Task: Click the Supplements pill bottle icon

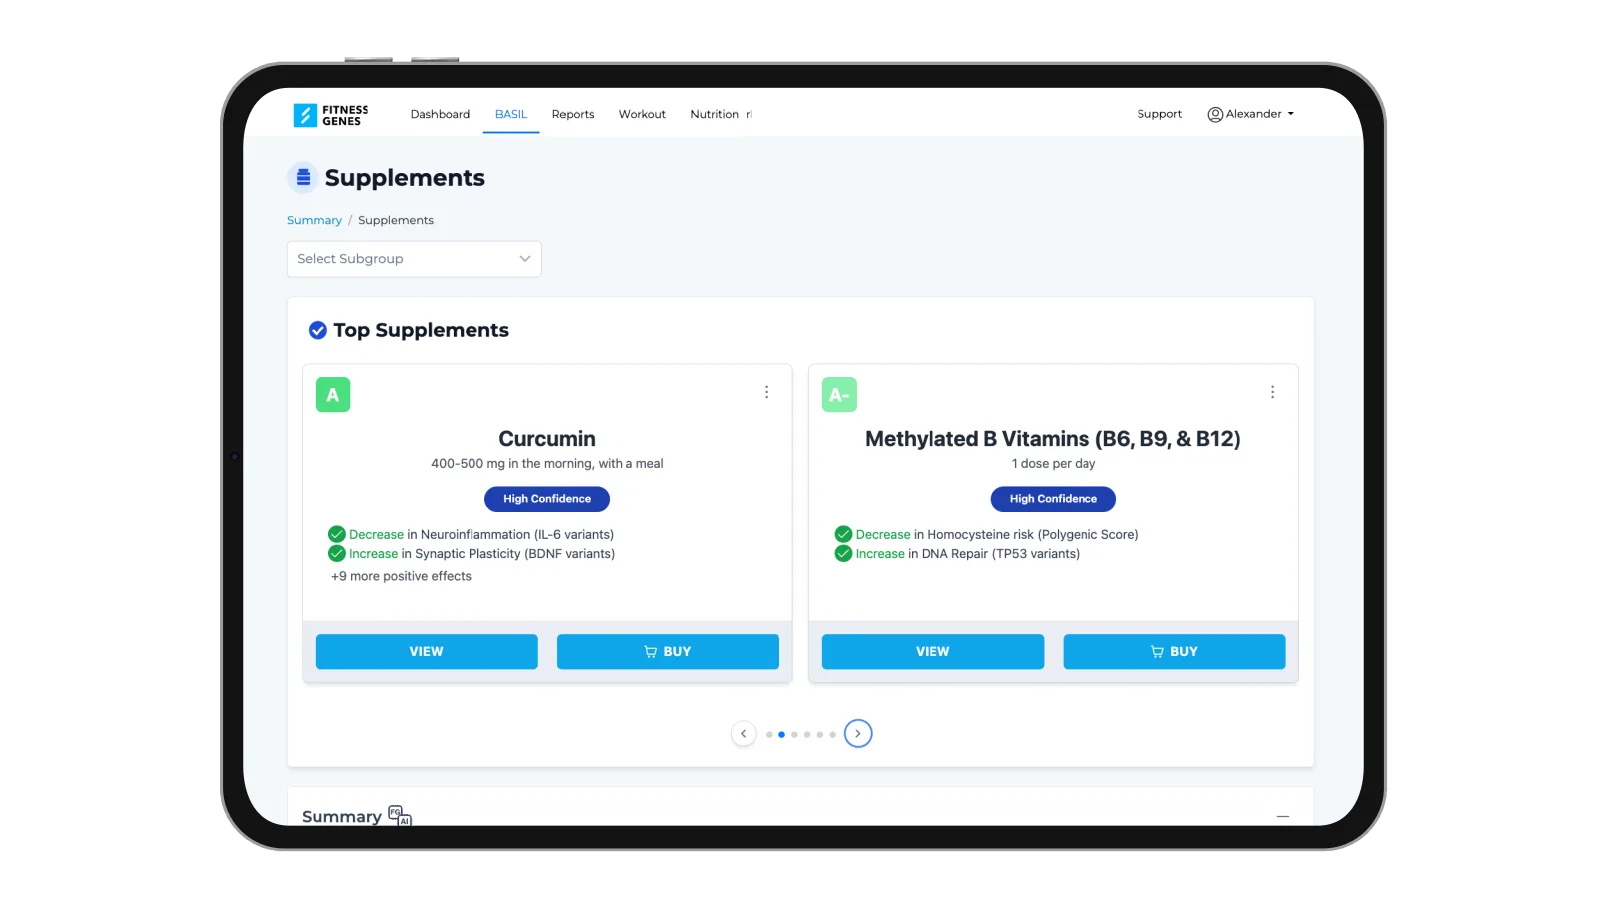Action: (303, 178)
